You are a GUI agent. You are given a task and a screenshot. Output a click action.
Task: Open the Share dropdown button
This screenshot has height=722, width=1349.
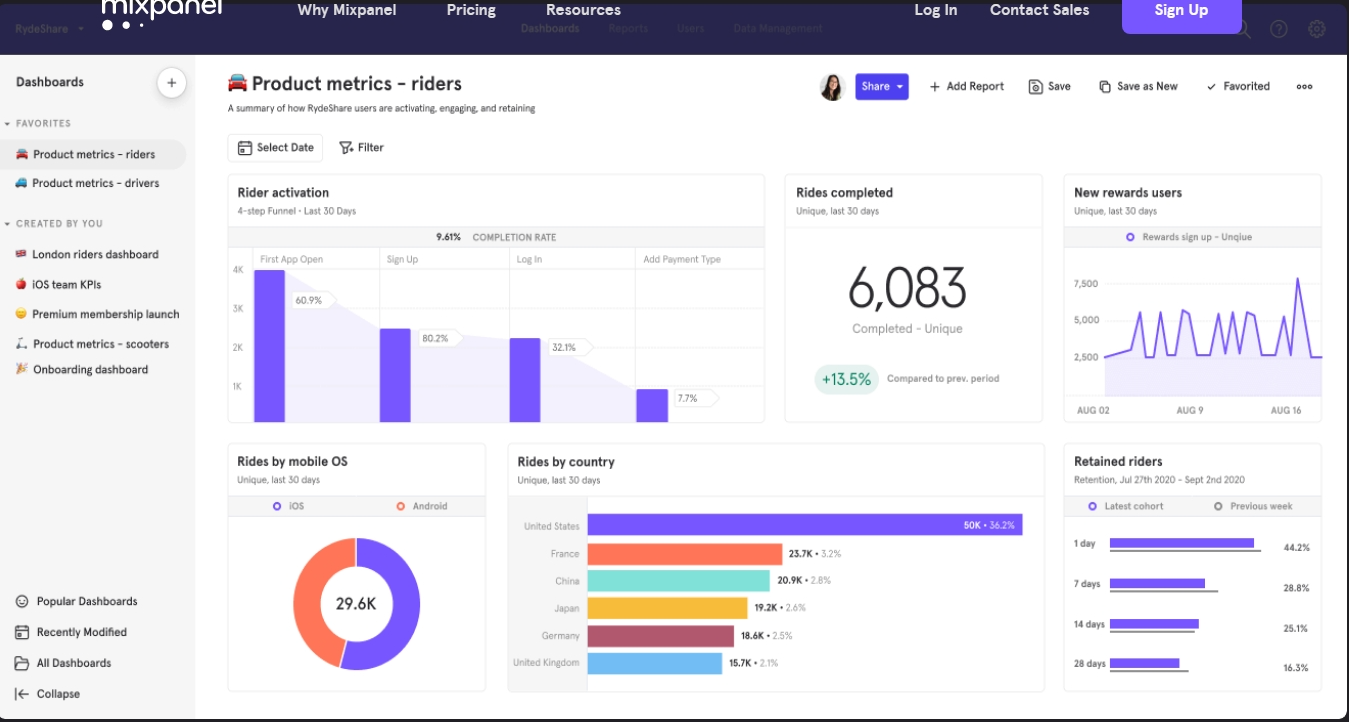(x=882, y=87)
